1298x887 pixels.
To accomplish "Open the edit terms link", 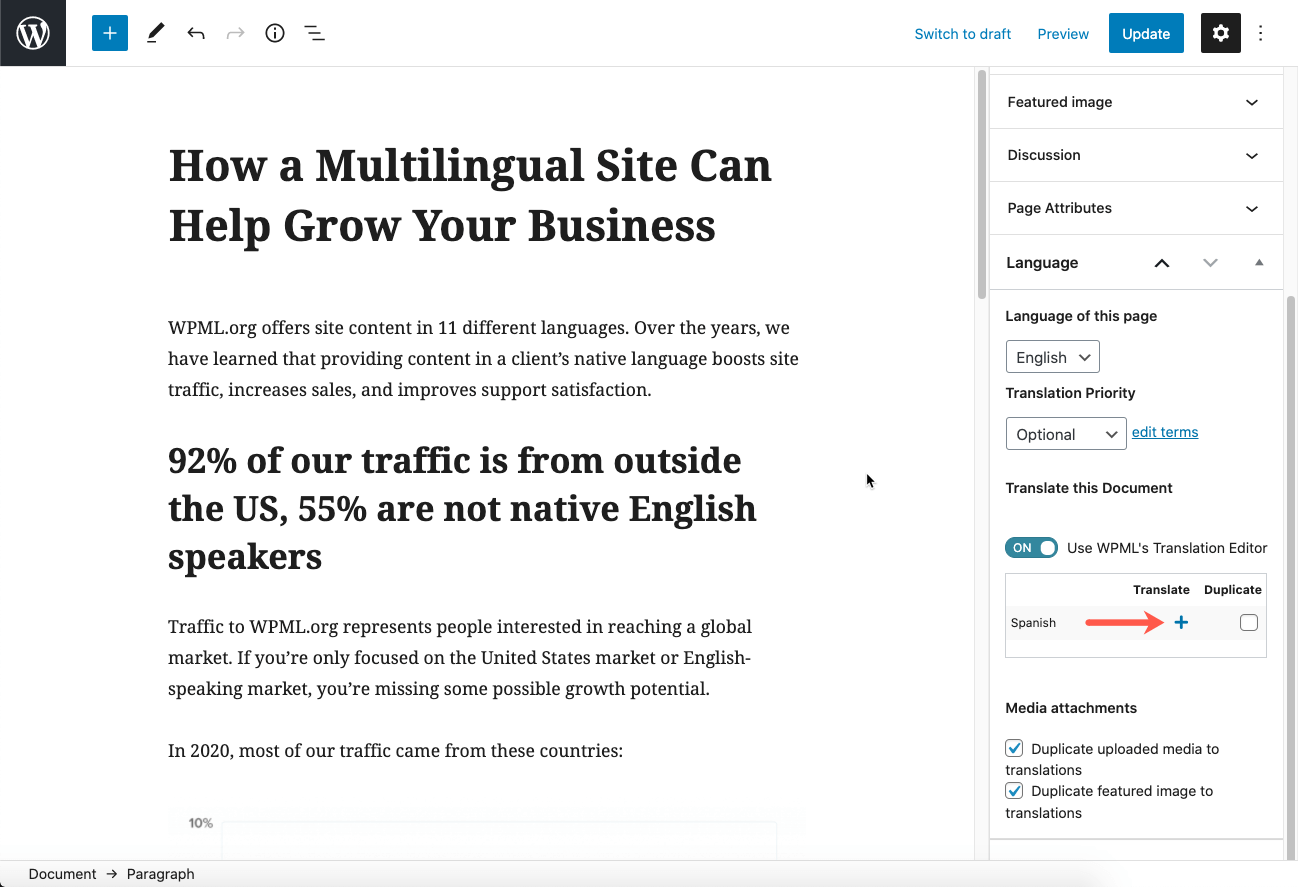I will coord(1165,432).
